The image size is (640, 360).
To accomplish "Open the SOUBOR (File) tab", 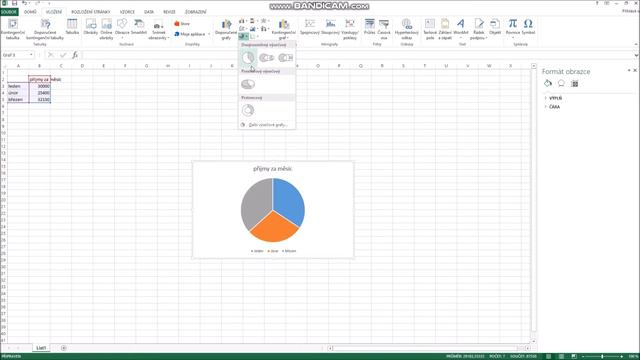I will [x=9, y=12].
